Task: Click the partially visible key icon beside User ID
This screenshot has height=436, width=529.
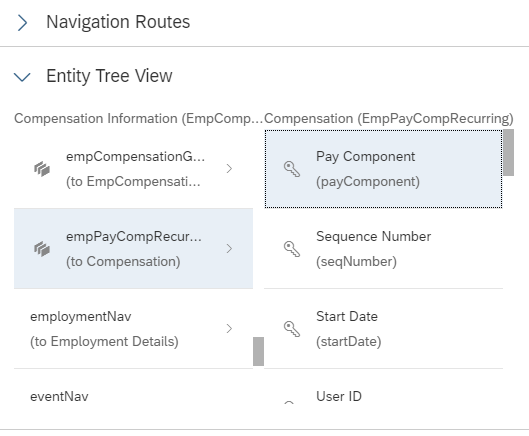Action: click(289, 402)
